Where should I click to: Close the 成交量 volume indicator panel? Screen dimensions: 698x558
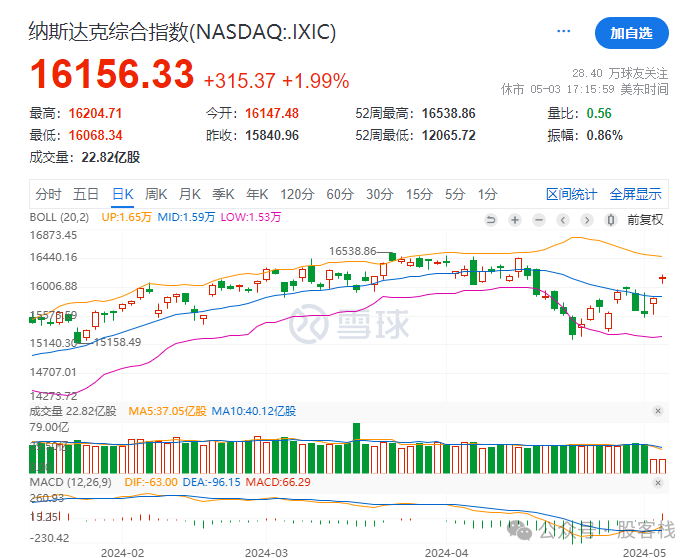[x=658, y=411]
